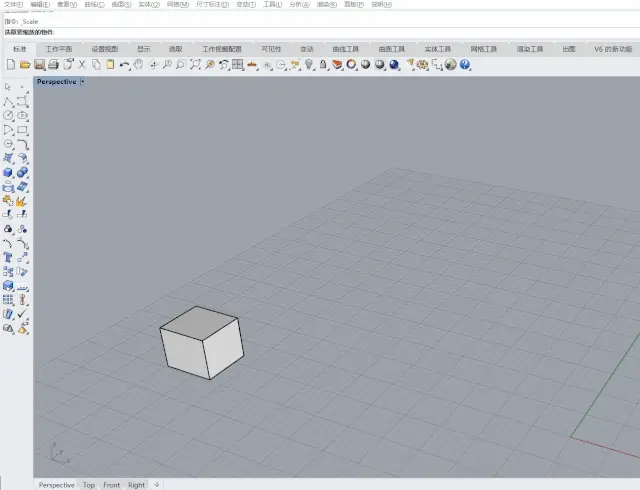Open the 编辑(E) menu
The width and height of the screenshot is (640, 490).
[x=40, y=4]
